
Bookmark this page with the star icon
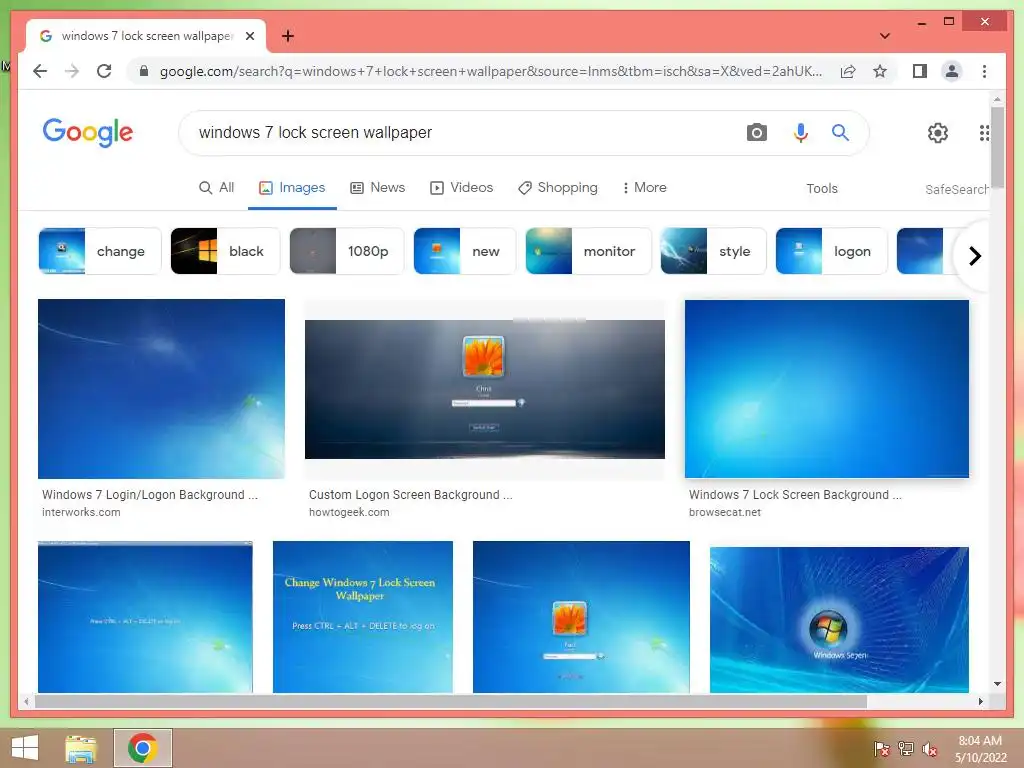(880, 71)
